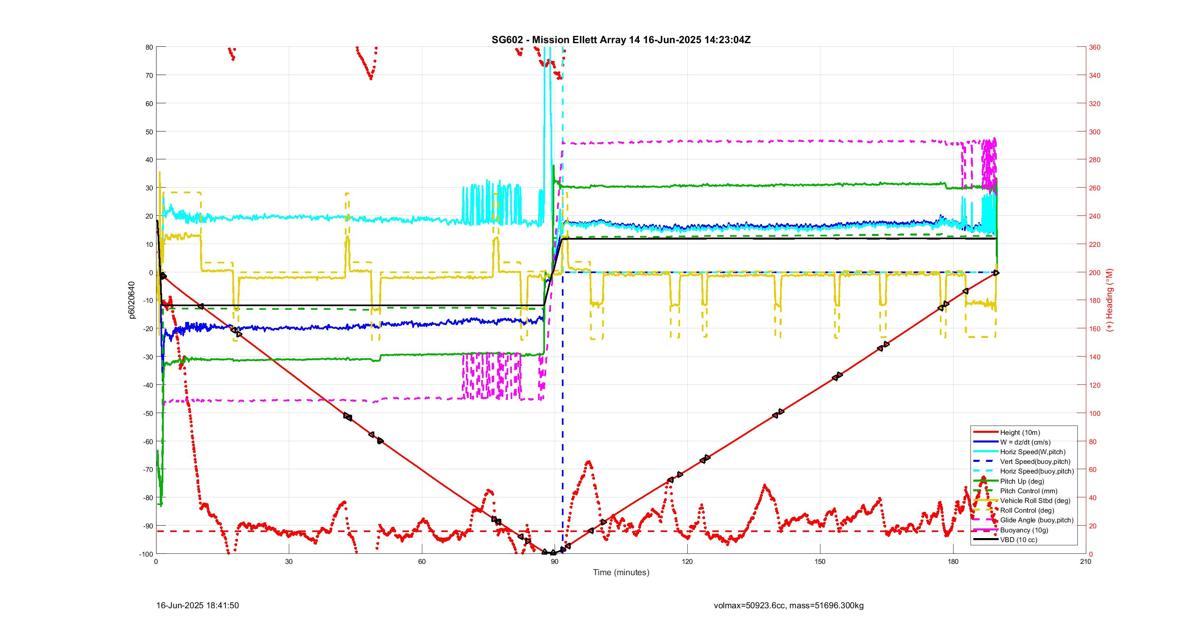Click the '-50' tick on the left axis
Image resolution: width=1200 pixels, height=622 pixels.
click(147, 413)
